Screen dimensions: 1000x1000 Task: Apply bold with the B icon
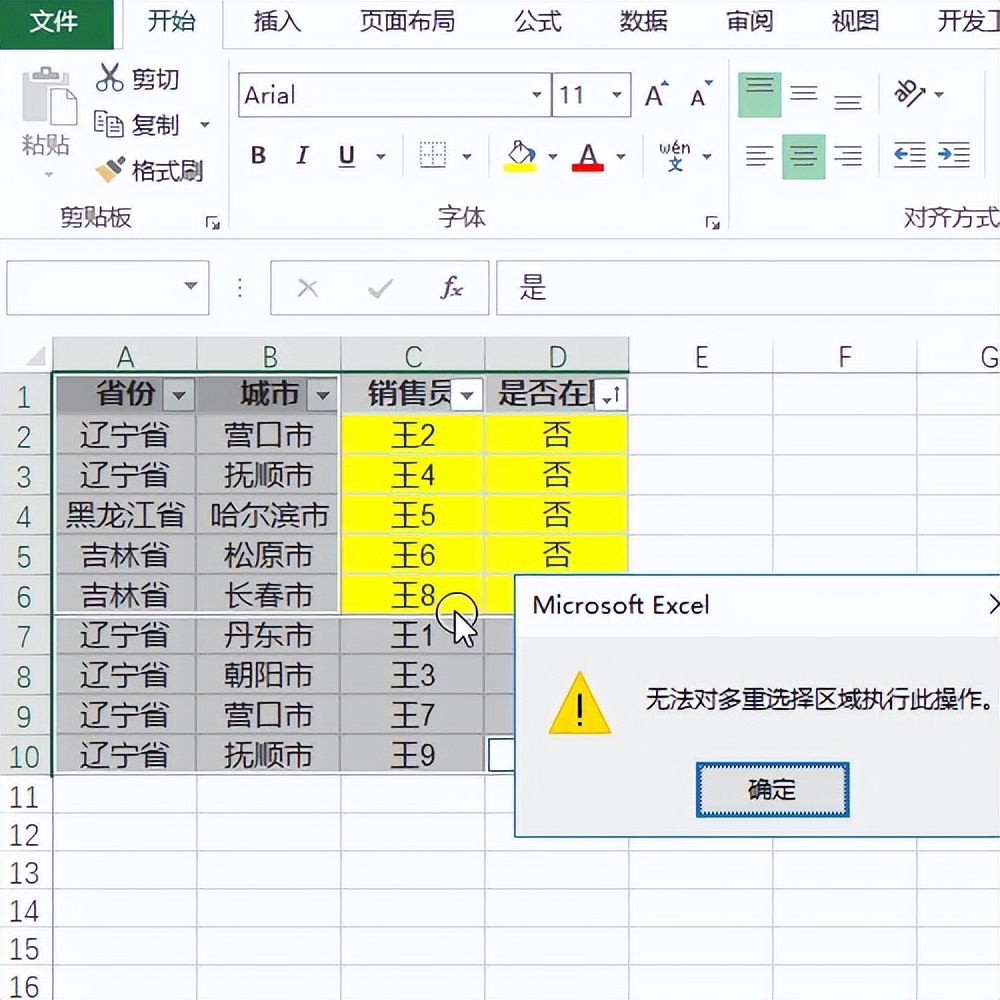click(257, 156)
